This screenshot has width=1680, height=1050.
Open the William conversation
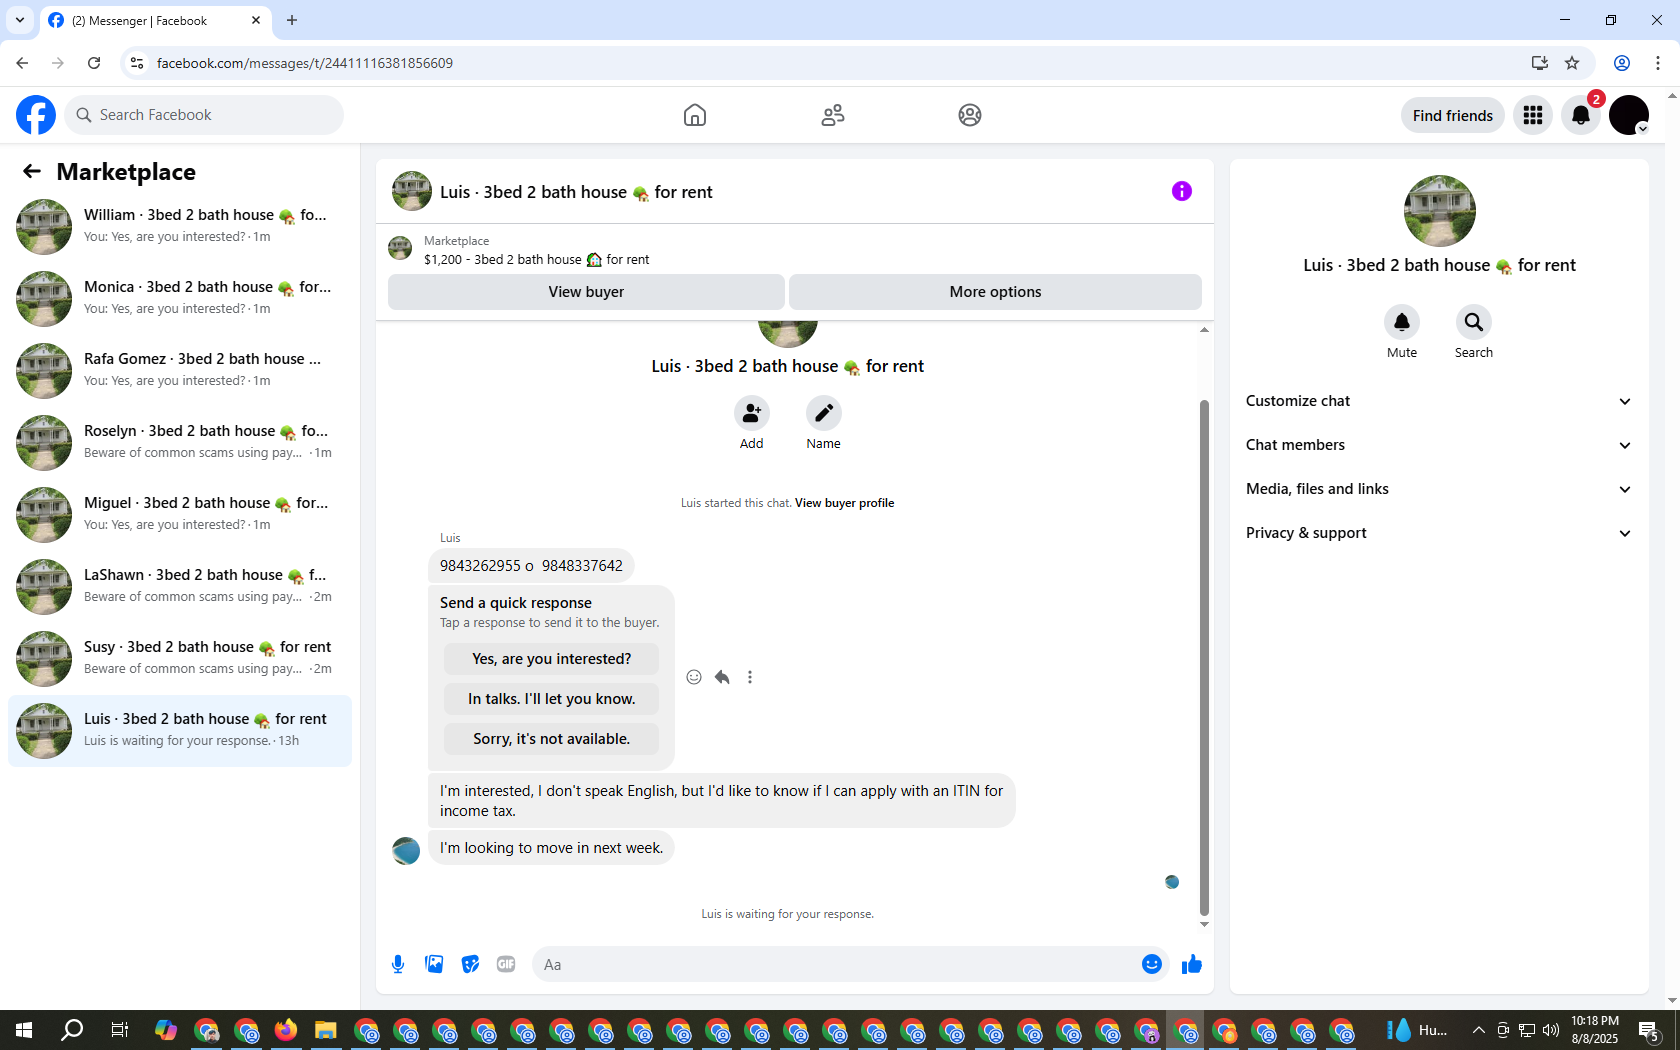pos(180,227)
